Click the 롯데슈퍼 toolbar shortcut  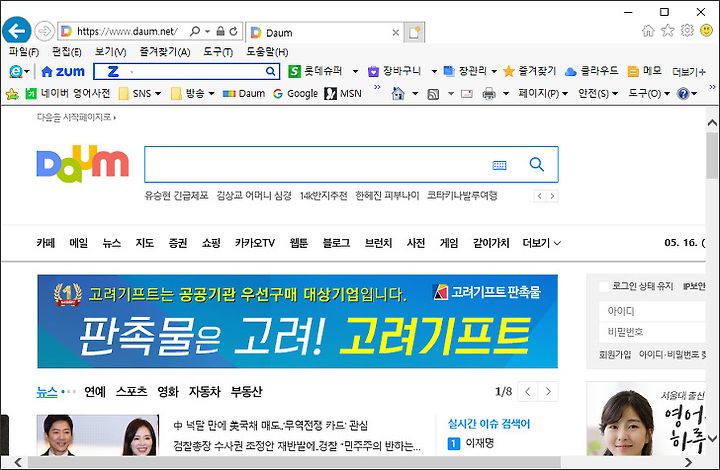point(315,71)
